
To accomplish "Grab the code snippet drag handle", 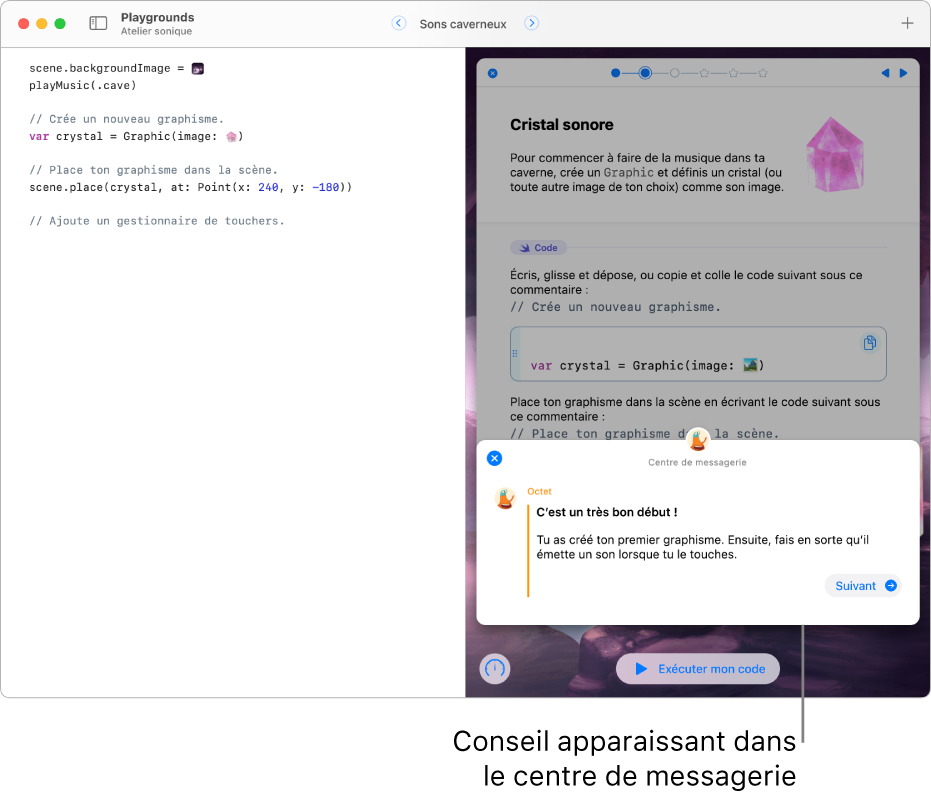I will 515,353.
